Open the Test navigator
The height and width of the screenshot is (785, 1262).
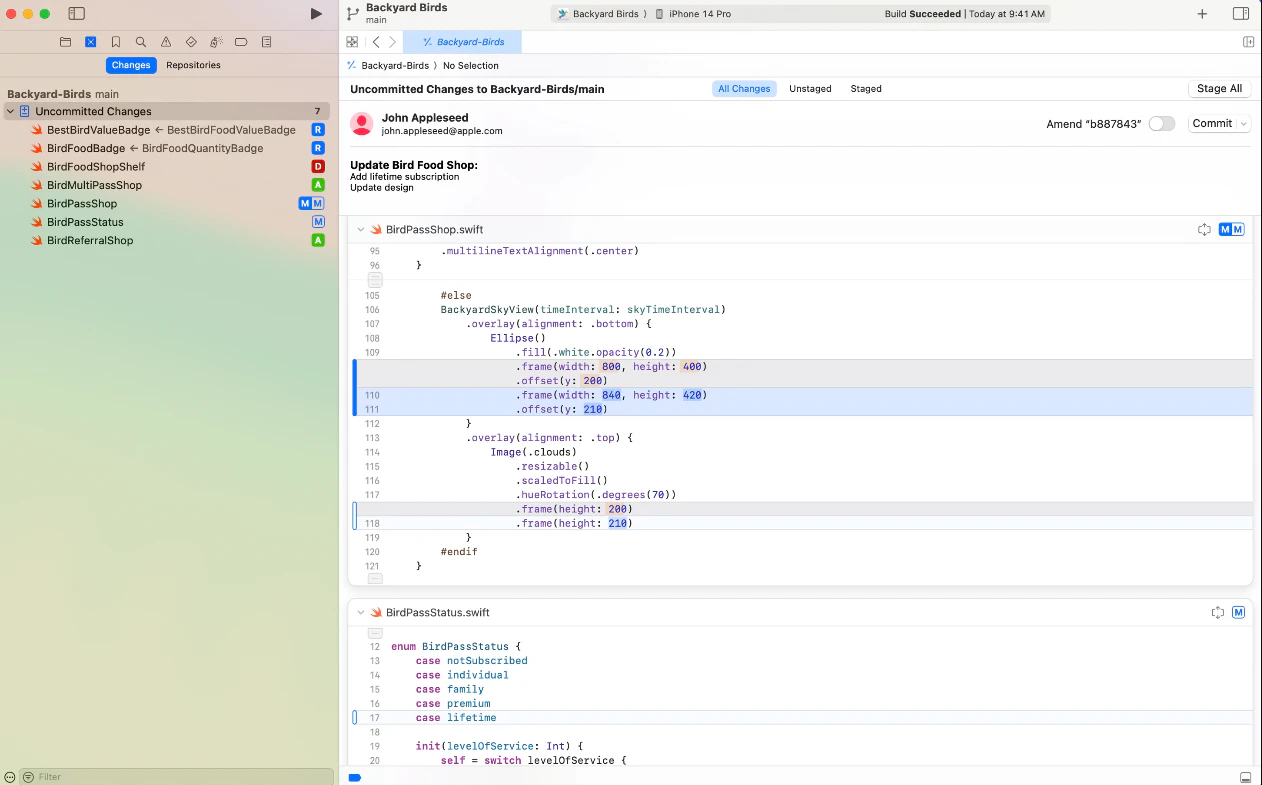pos(191,42)
